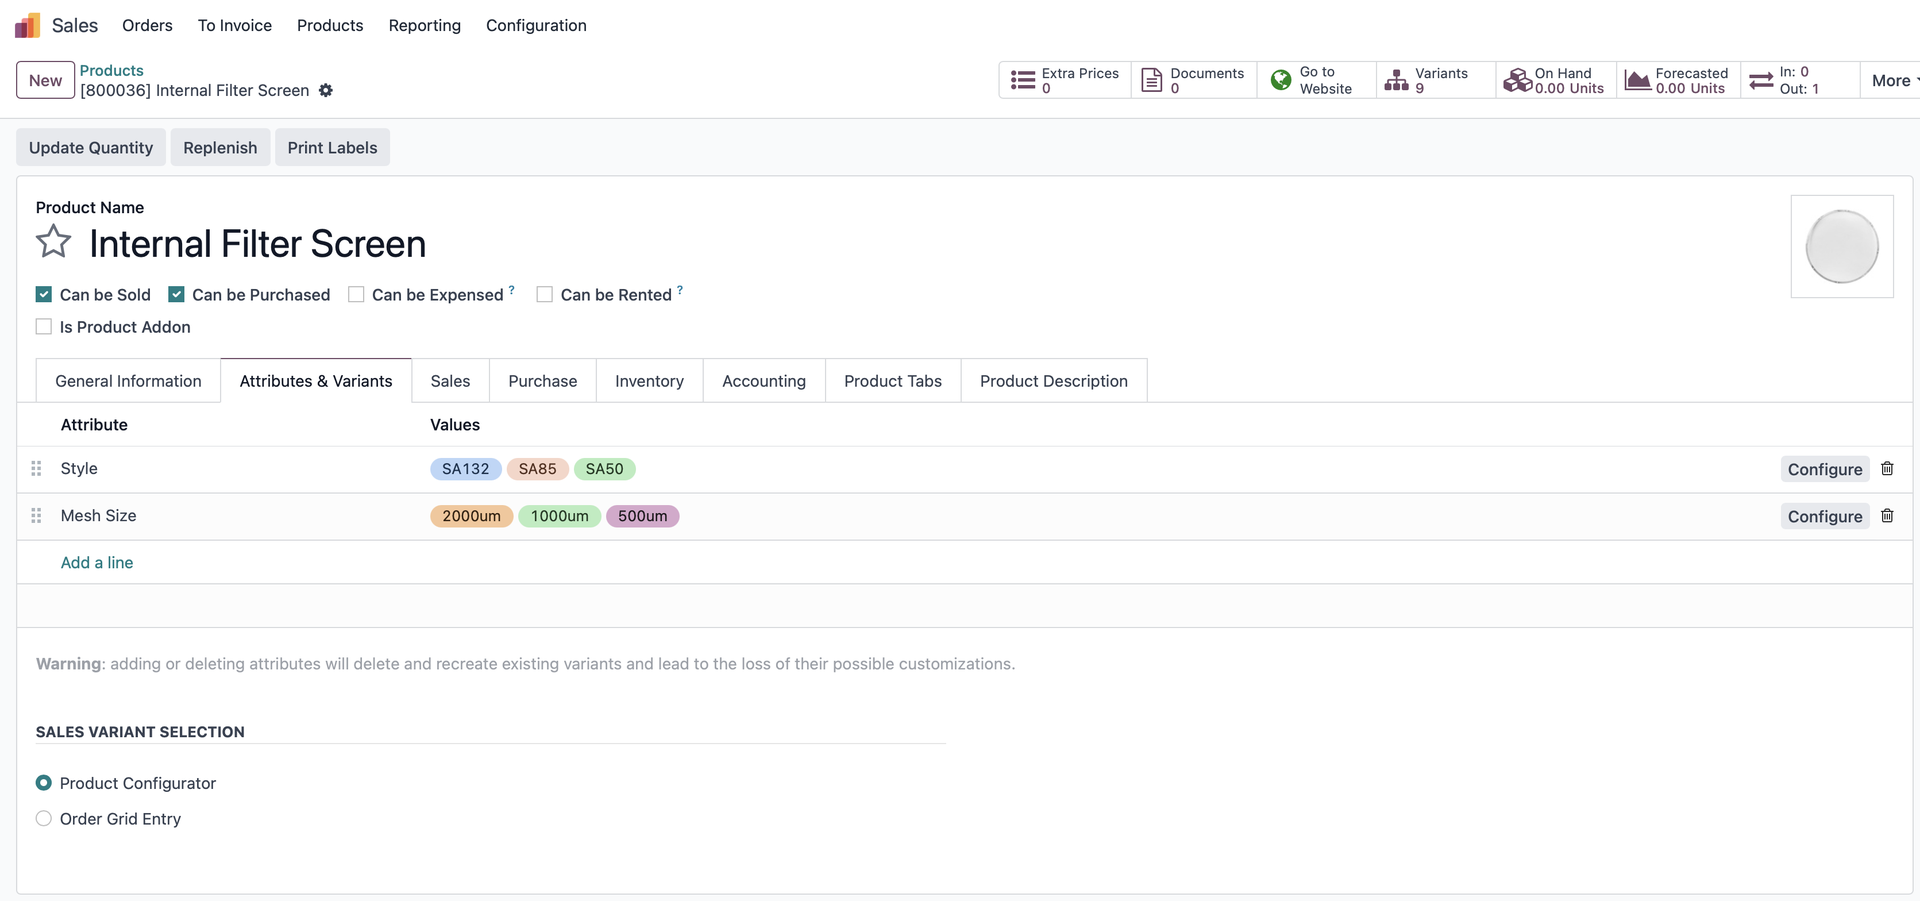This screenshot has width=1920, height=901.
Task: Uncheck the Can be Sold checkbox
Action: (44, 294)
